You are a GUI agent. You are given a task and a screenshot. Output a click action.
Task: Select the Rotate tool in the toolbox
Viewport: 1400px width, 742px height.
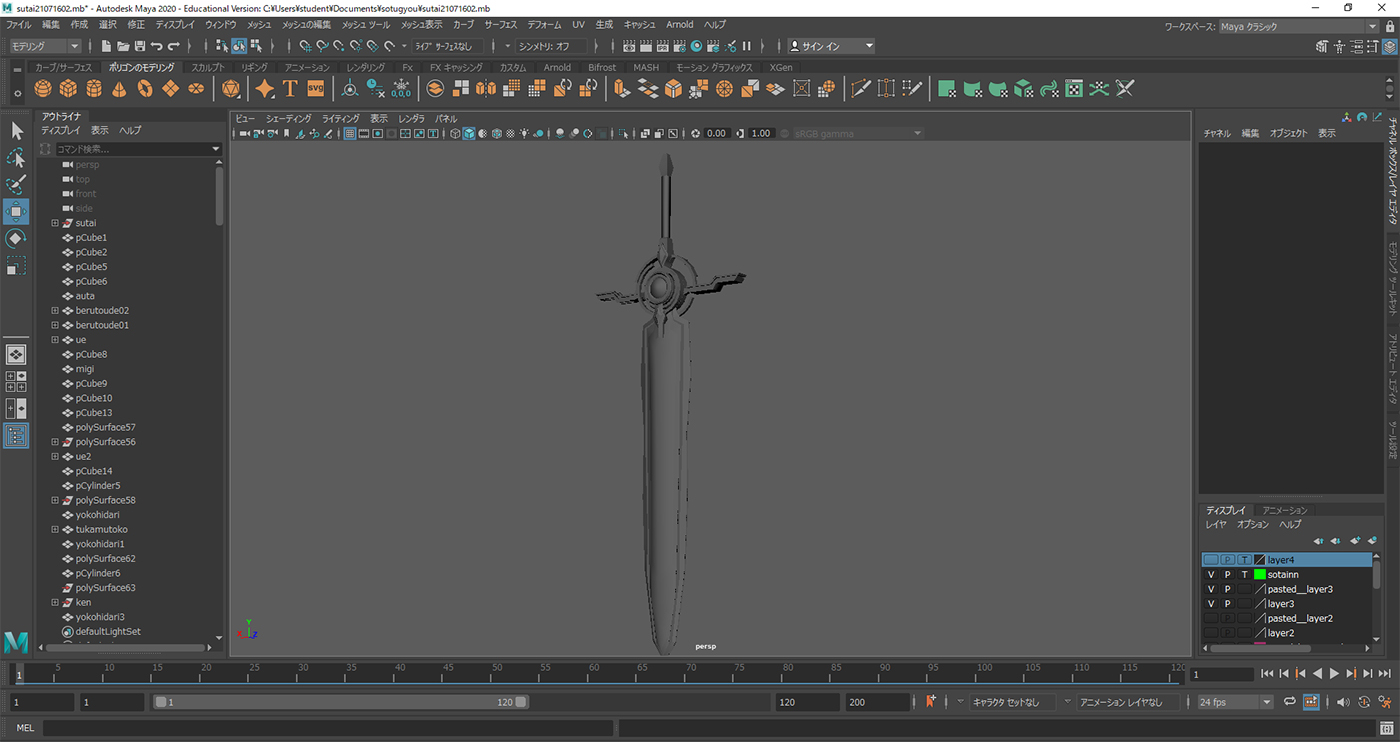pyautogui.click(x=16, y=239)
